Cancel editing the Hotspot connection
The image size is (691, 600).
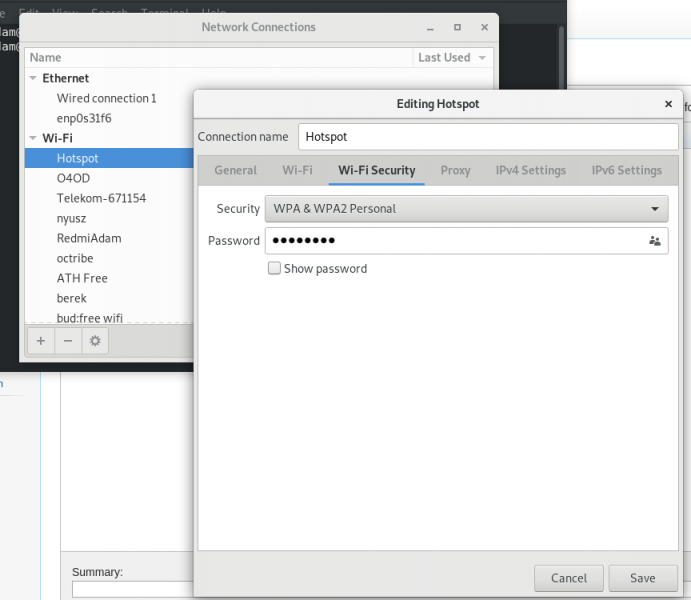pos(568,578)
